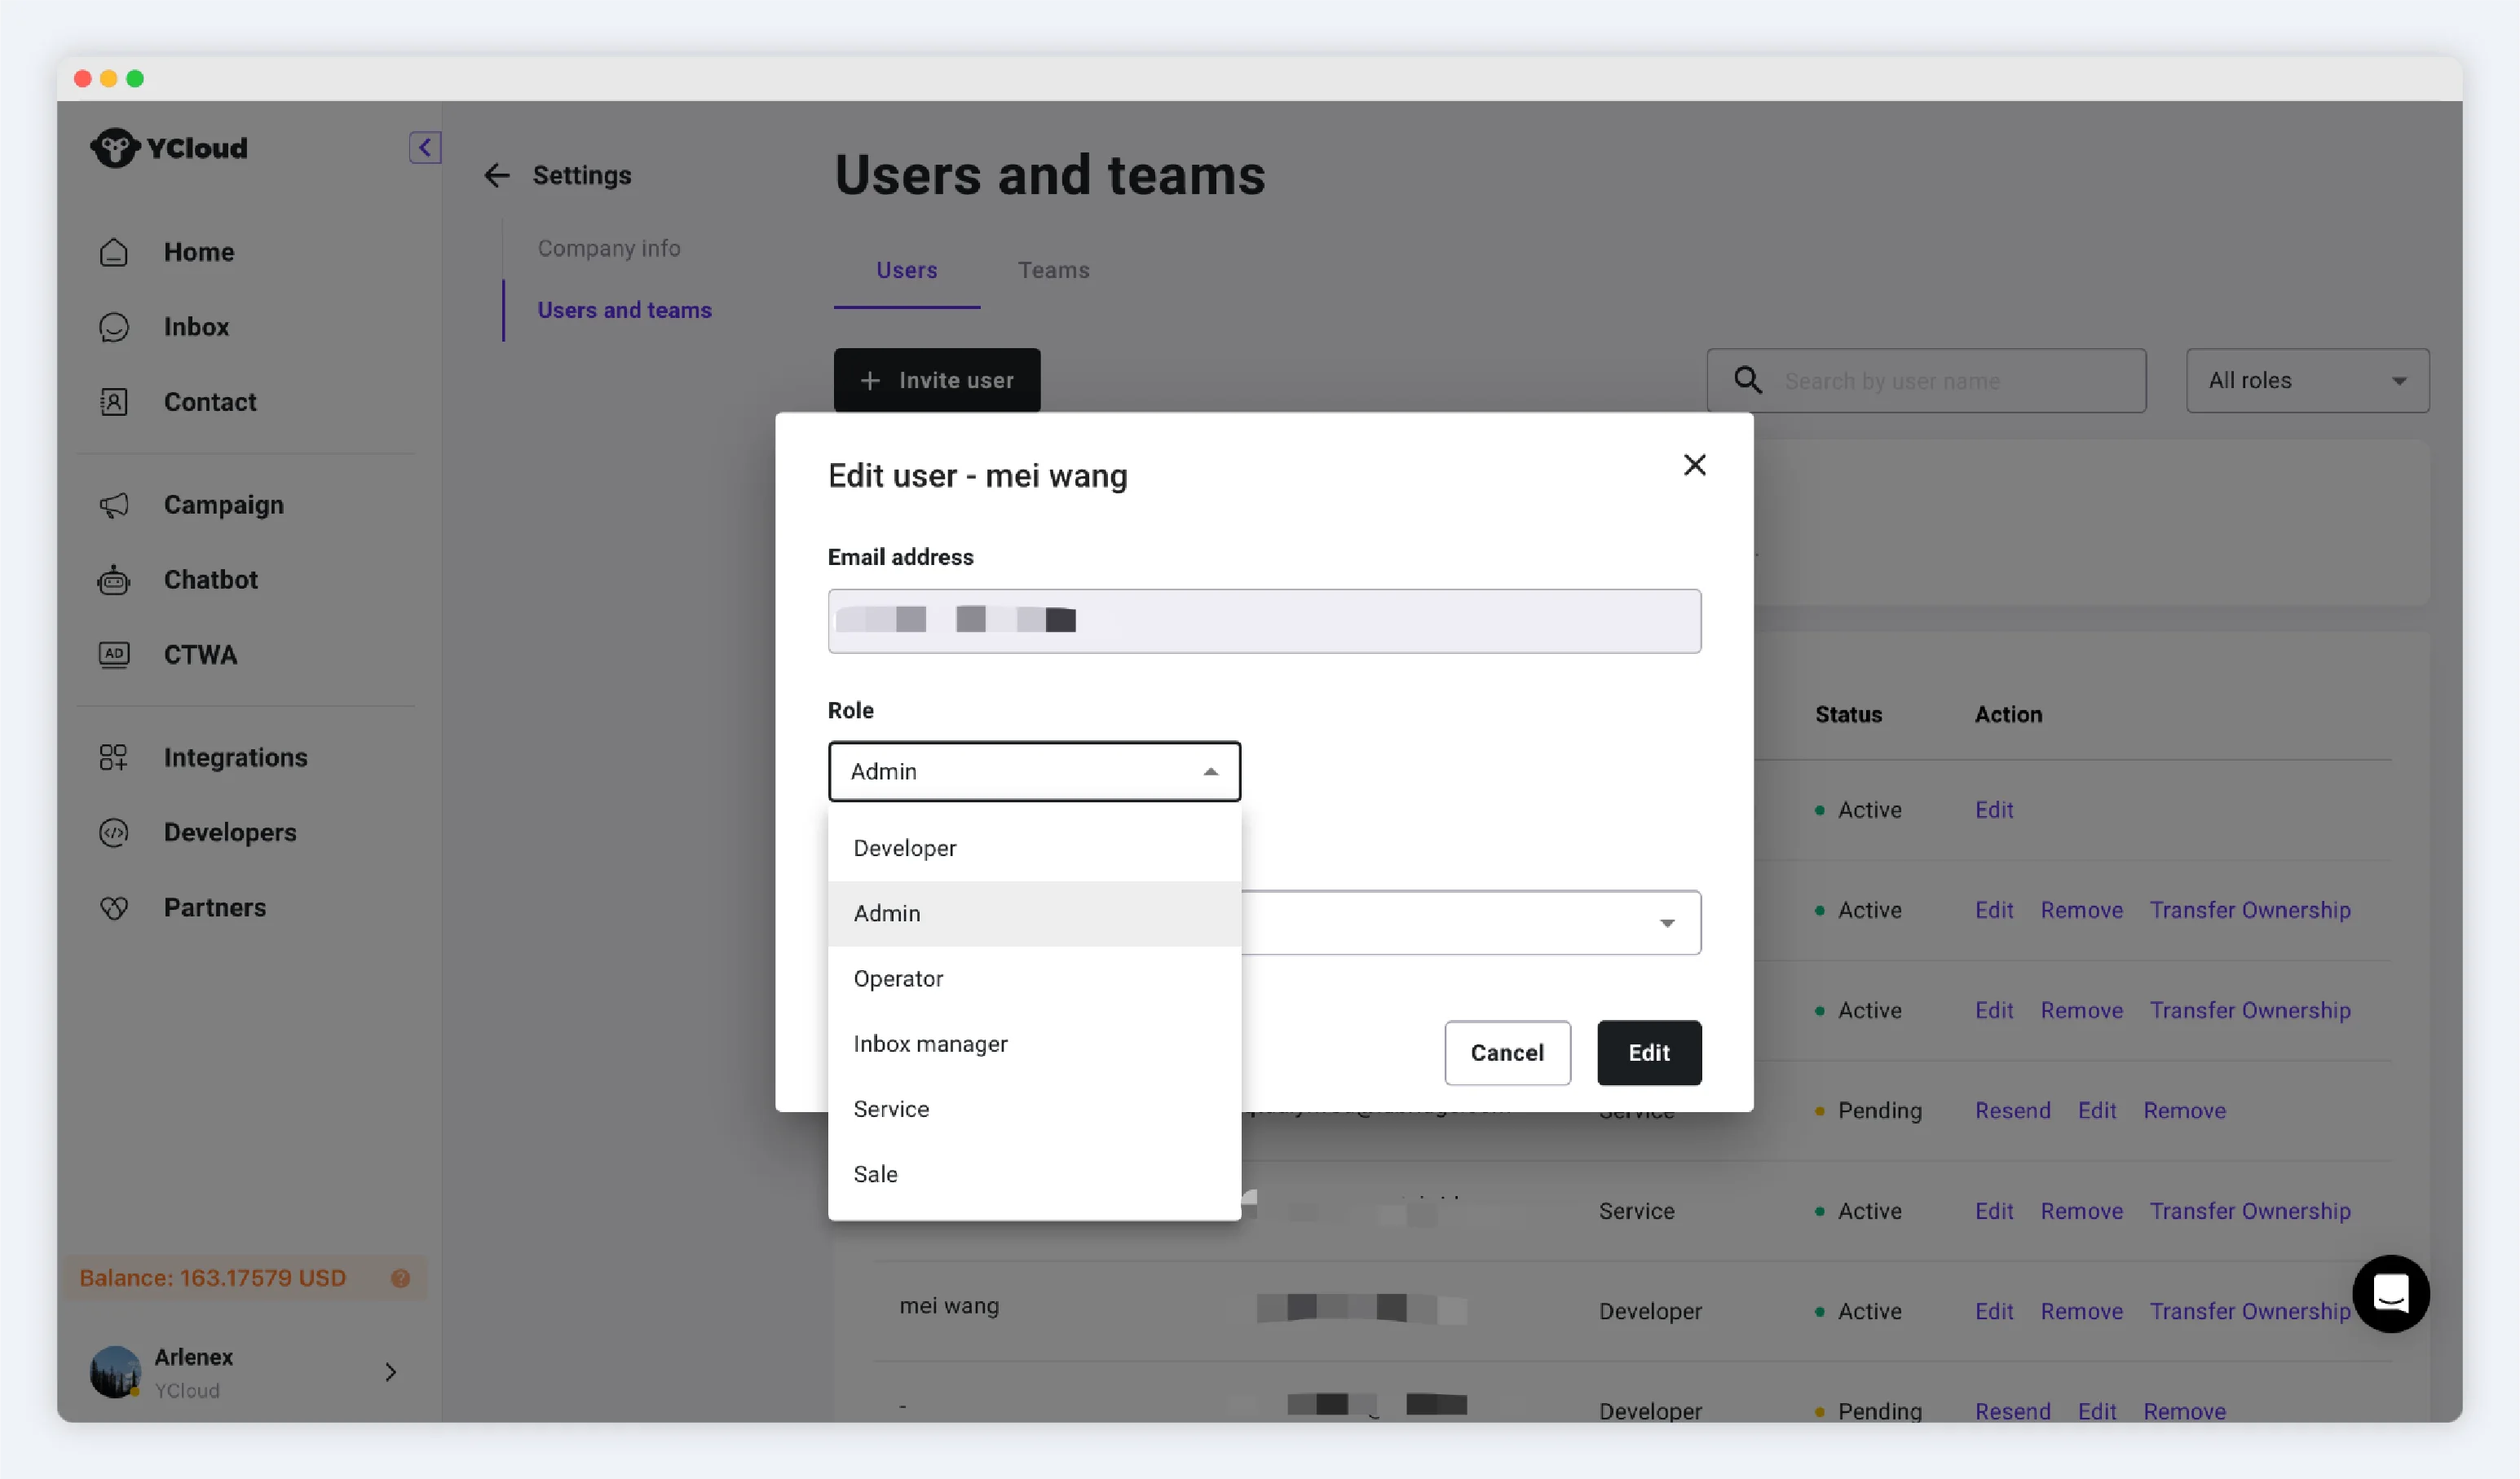Image resolution: width=2520 pixels, height=1479 pixels.
Task: Click the Invite user button
Action: pyautogui.click(x=937, y=380)
